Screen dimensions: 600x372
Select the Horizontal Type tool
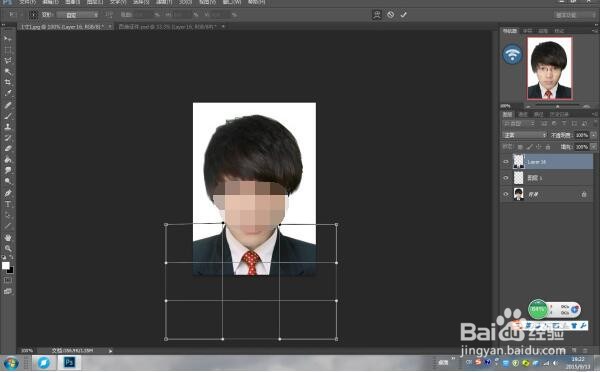coord(8,204)
